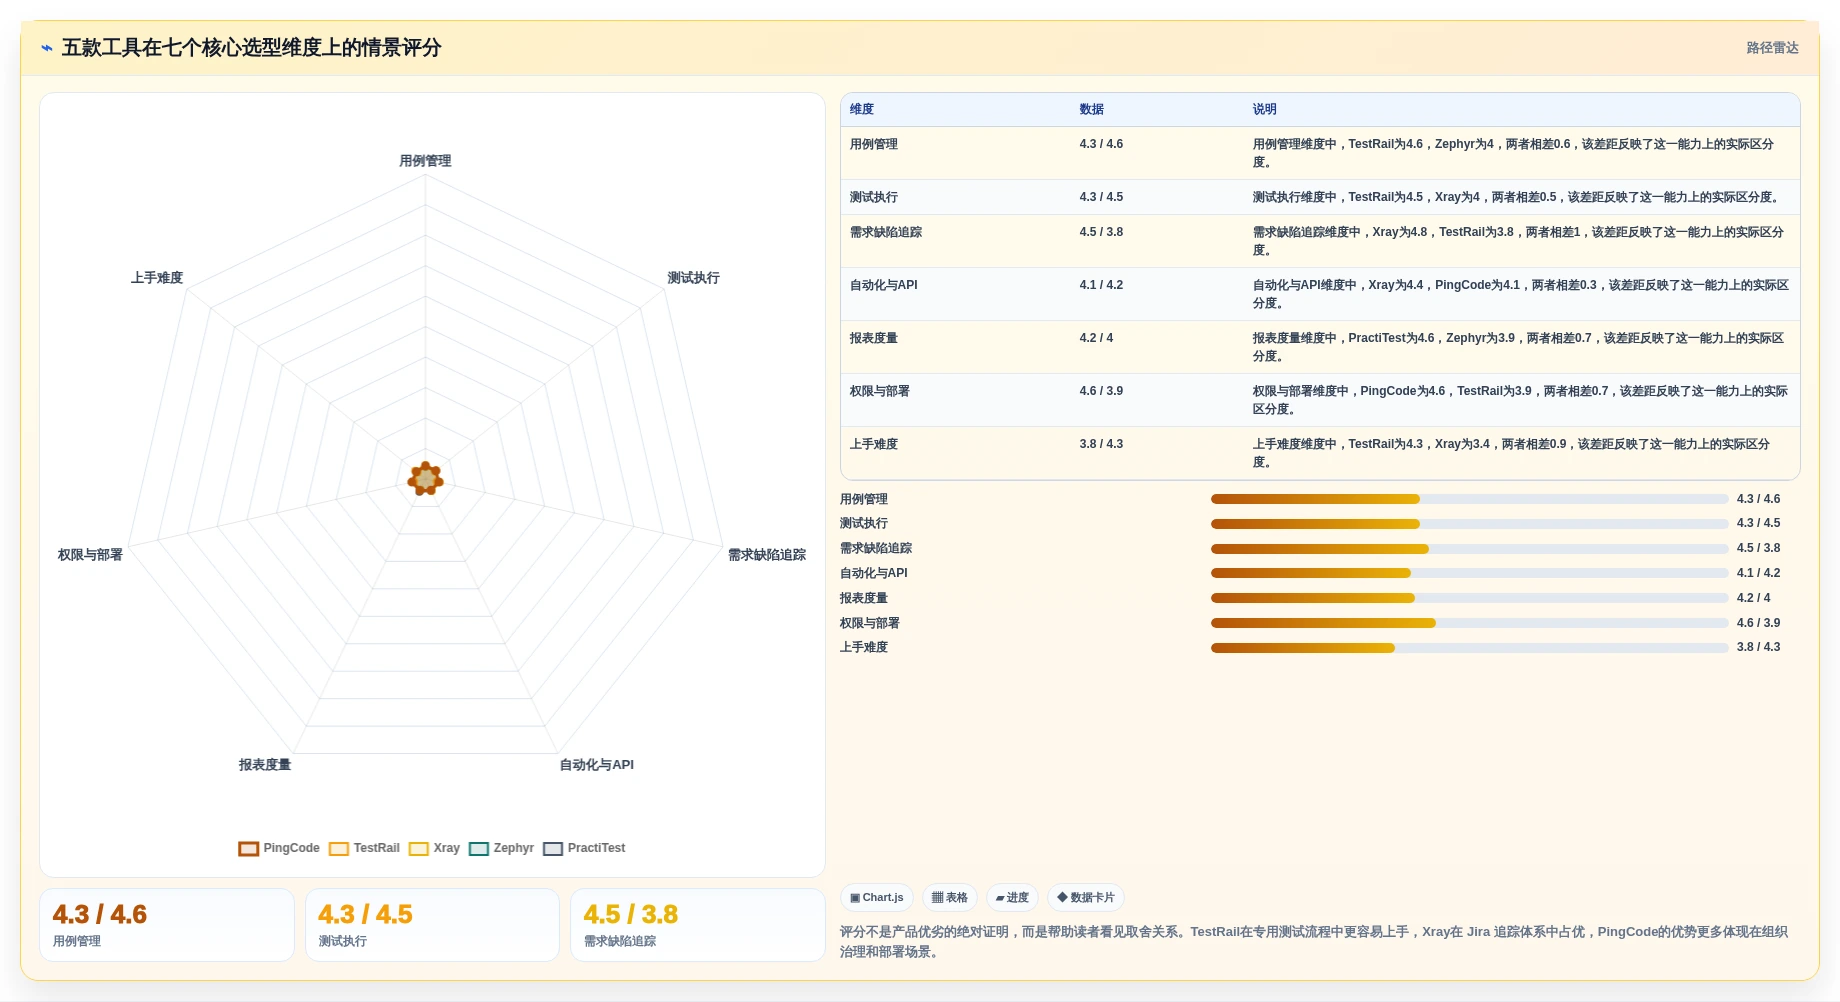This screenshot has width=1840, height=1002.
Task: Click the radar data polygon at center
Action: (426, 479)
